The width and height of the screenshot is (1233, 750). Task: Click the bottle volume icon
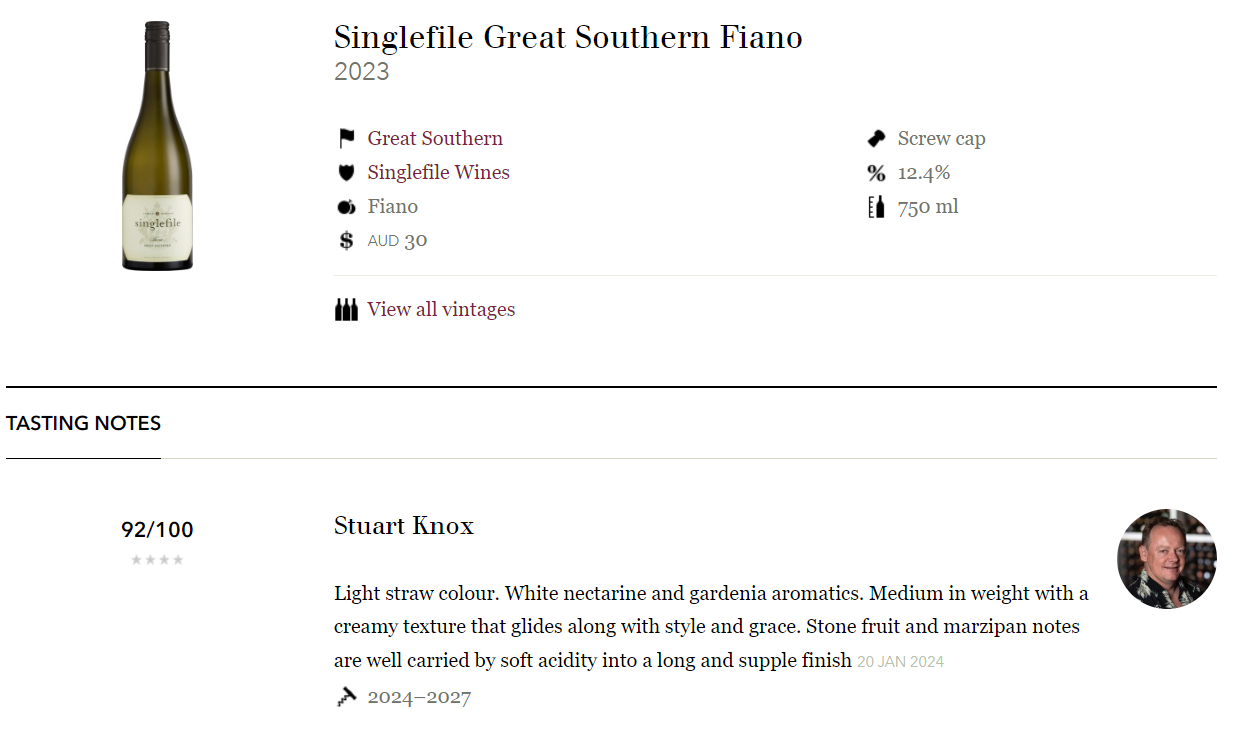876,207
